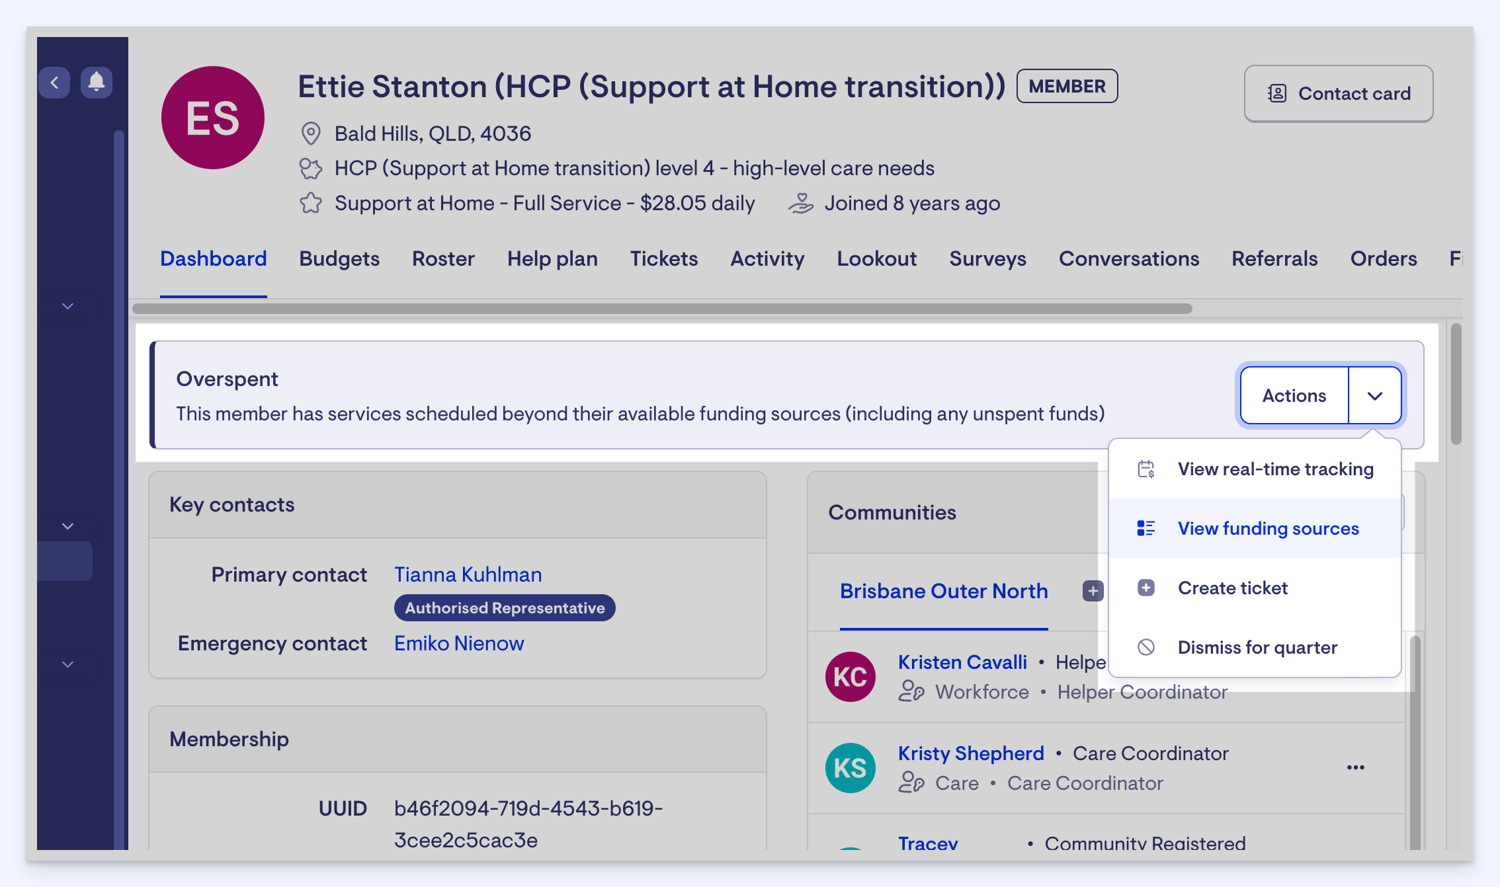The height and width of the screenshot is (887, 1500).
Task: Open the Brisbane Outer North community tab
Action: tap(943, 591)
